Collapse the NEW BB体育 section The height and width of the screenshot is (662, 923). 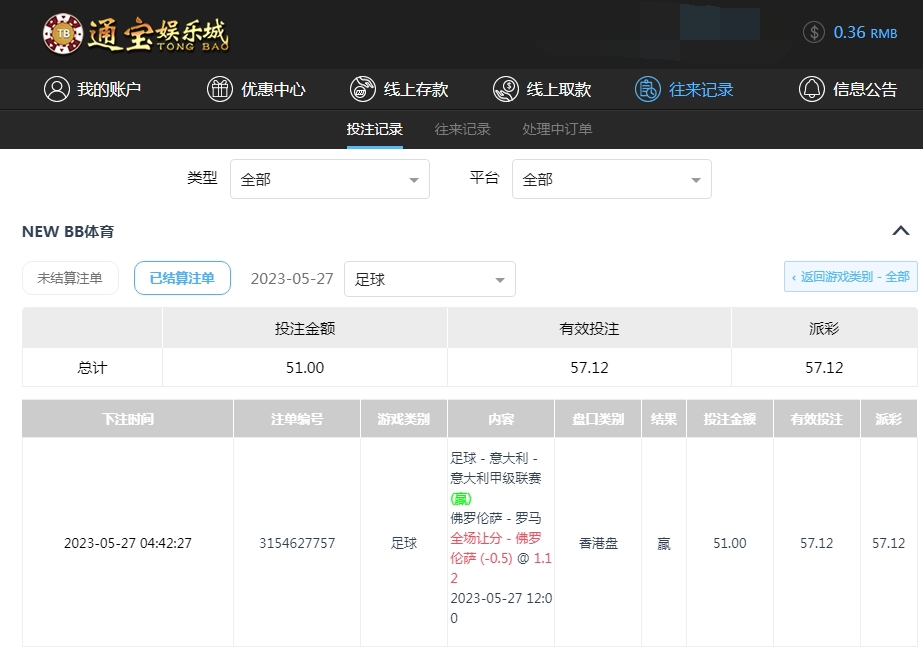point(900,231)
